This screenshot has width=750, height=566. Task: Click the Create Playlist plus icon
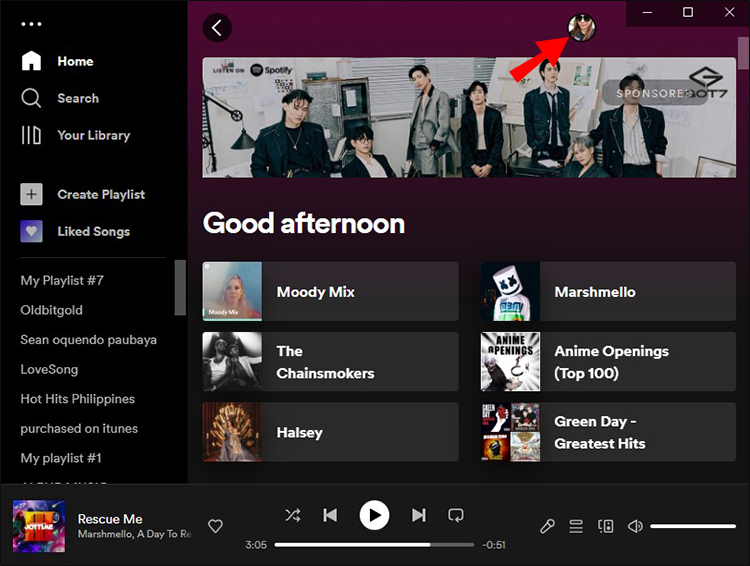[x=31, y=194]
